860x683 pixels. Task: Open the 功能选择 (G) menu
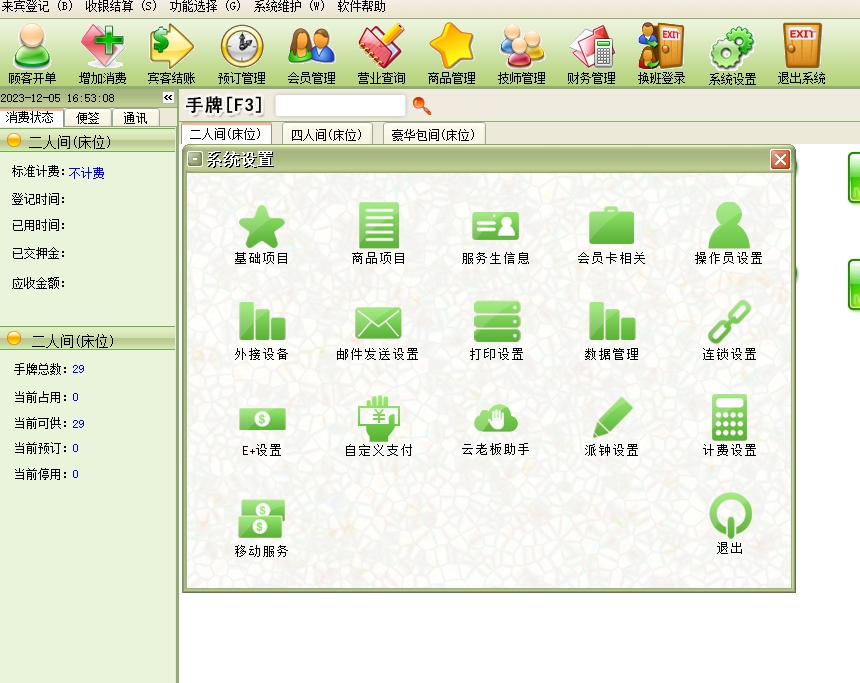(x=205, y=7)
